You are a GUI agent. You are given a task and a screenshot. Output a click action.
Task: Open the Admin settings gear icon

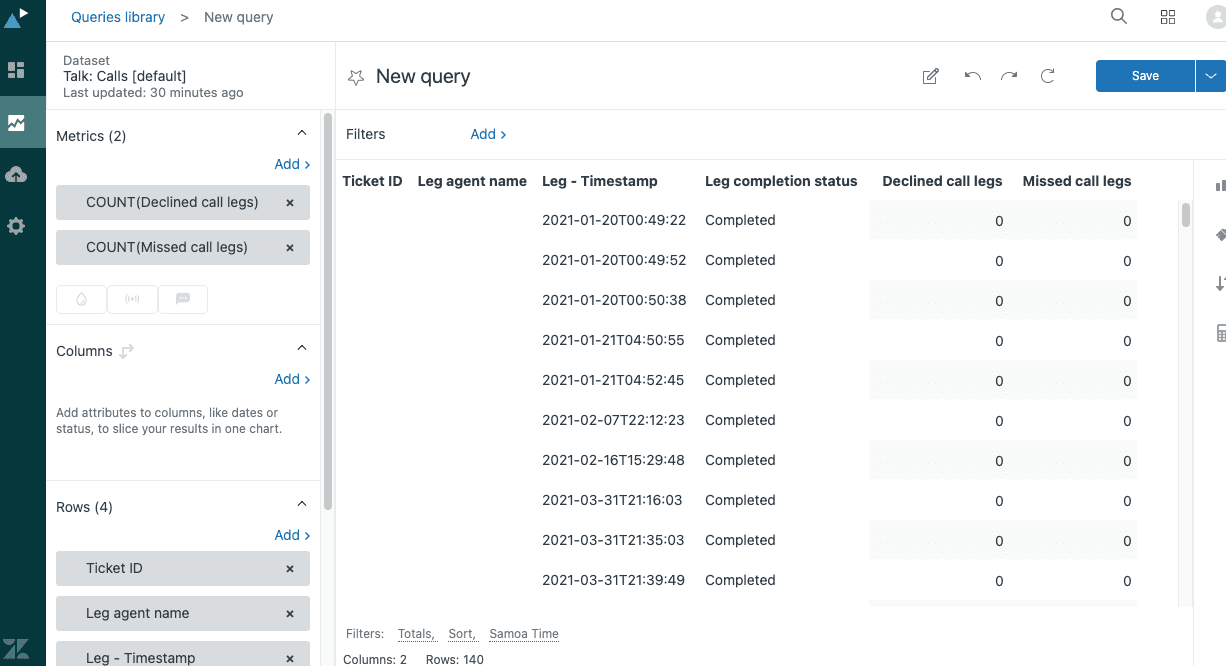point(16,226)
